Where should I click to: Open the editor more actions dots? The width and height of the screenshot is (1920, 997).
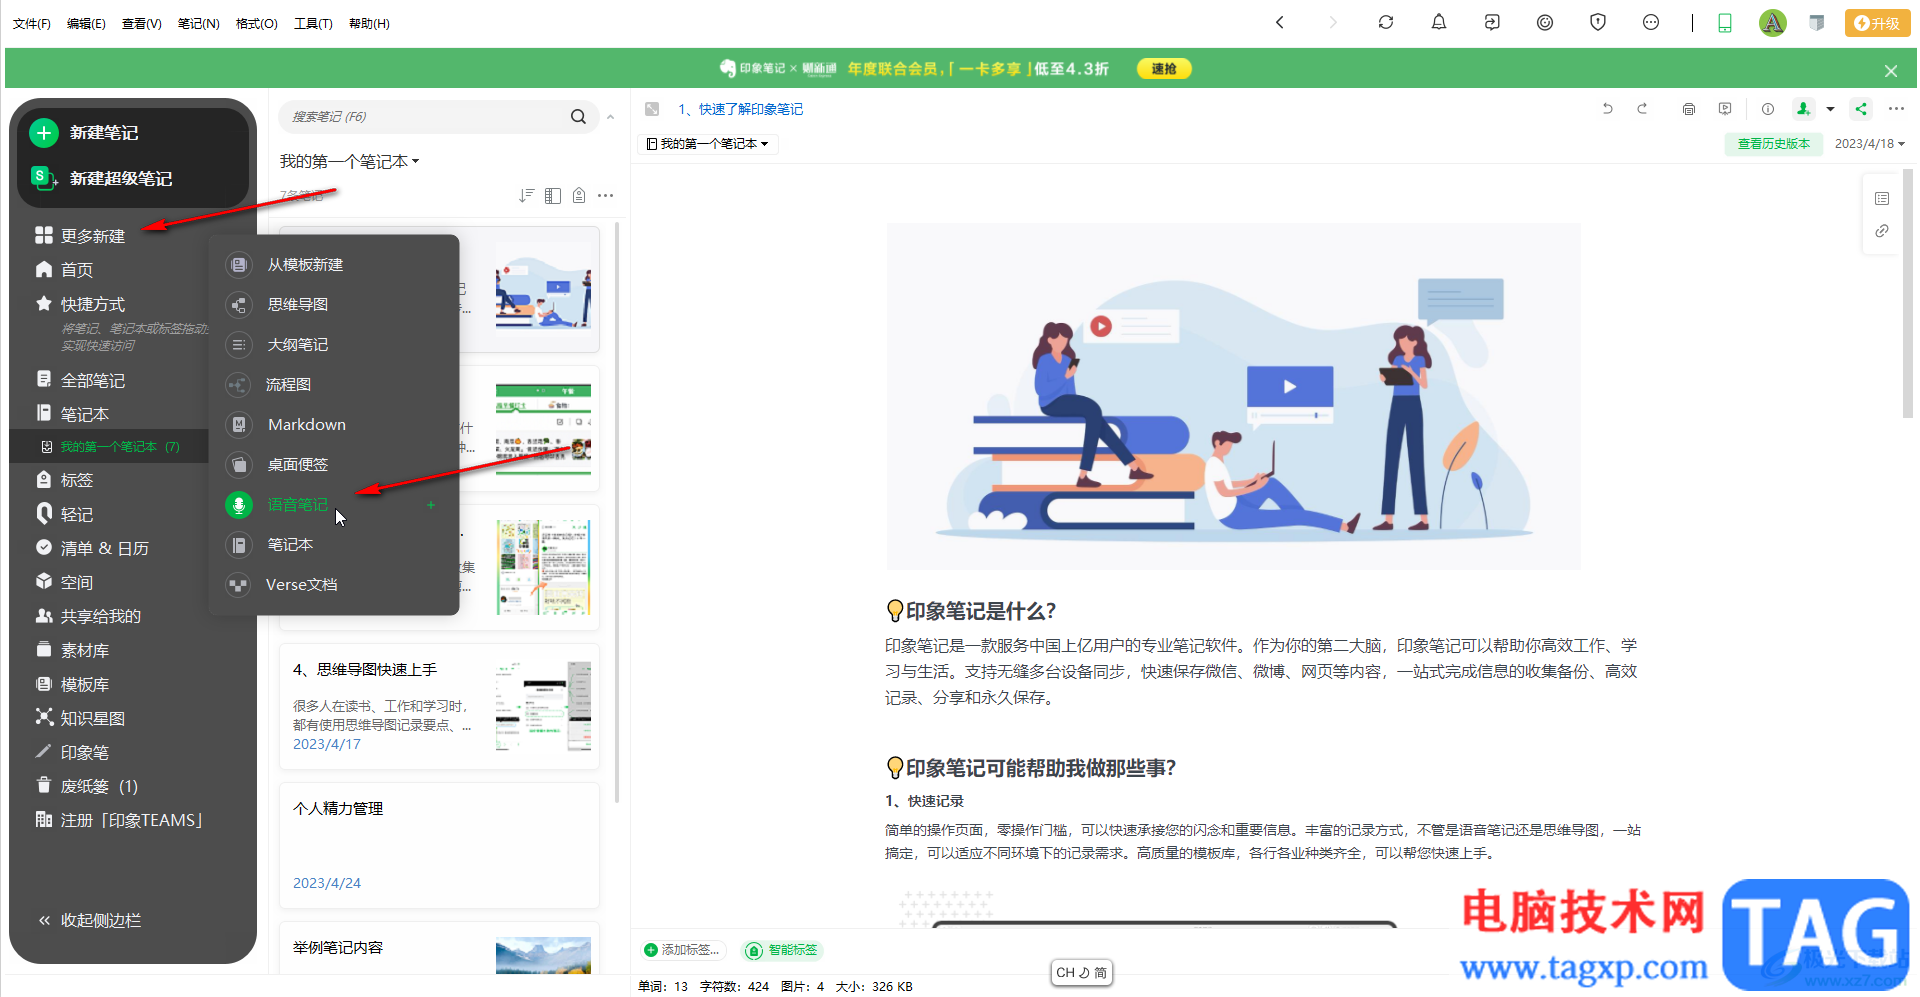pyautogui.click(x=1896, y=109)
